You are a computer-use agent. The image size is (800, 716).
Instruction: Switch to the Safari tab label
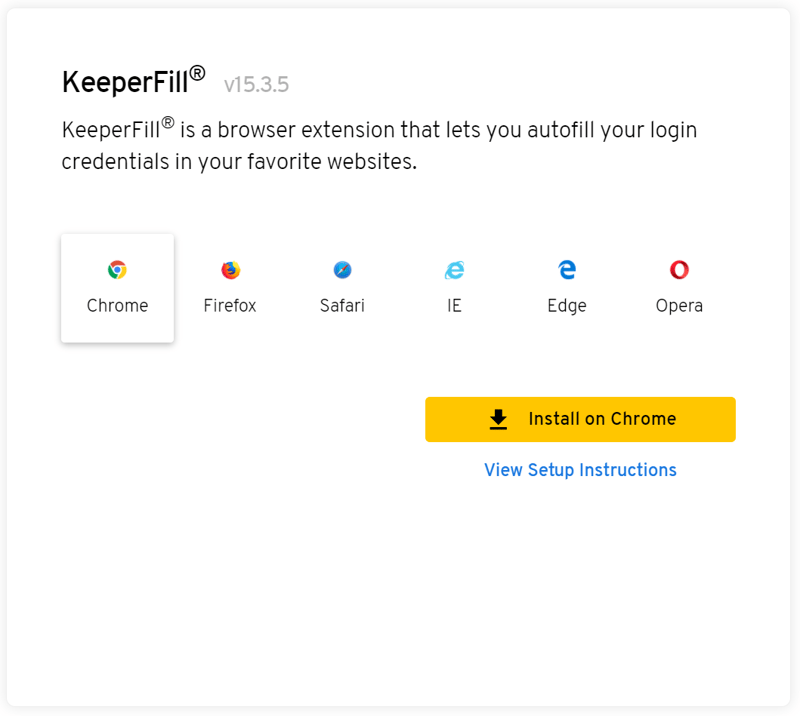[x=342, y=306]
